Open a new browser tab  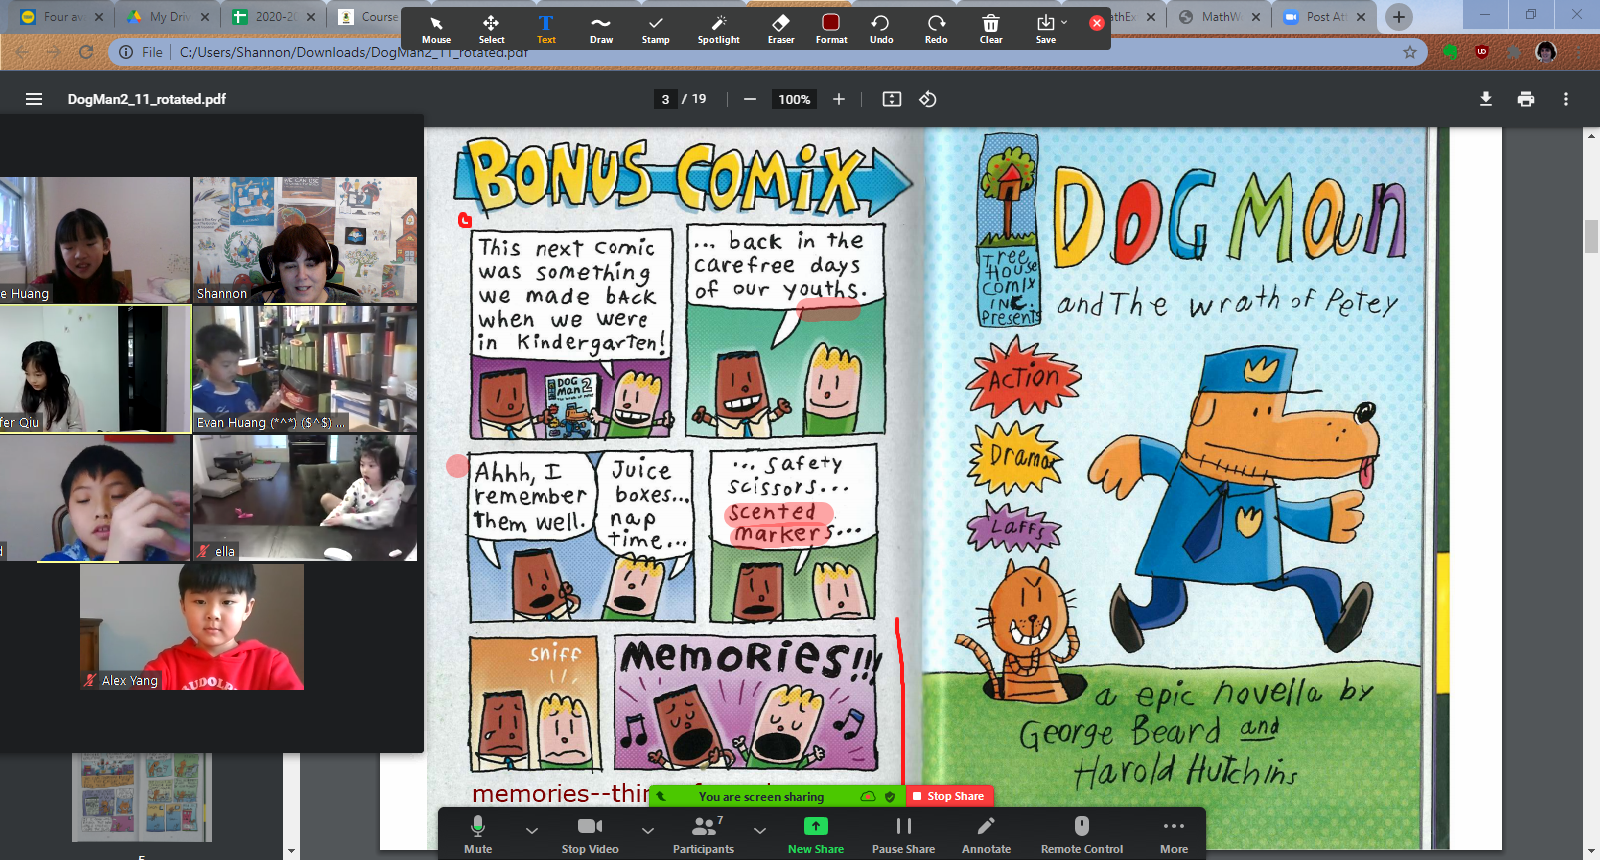(1399, 16)
